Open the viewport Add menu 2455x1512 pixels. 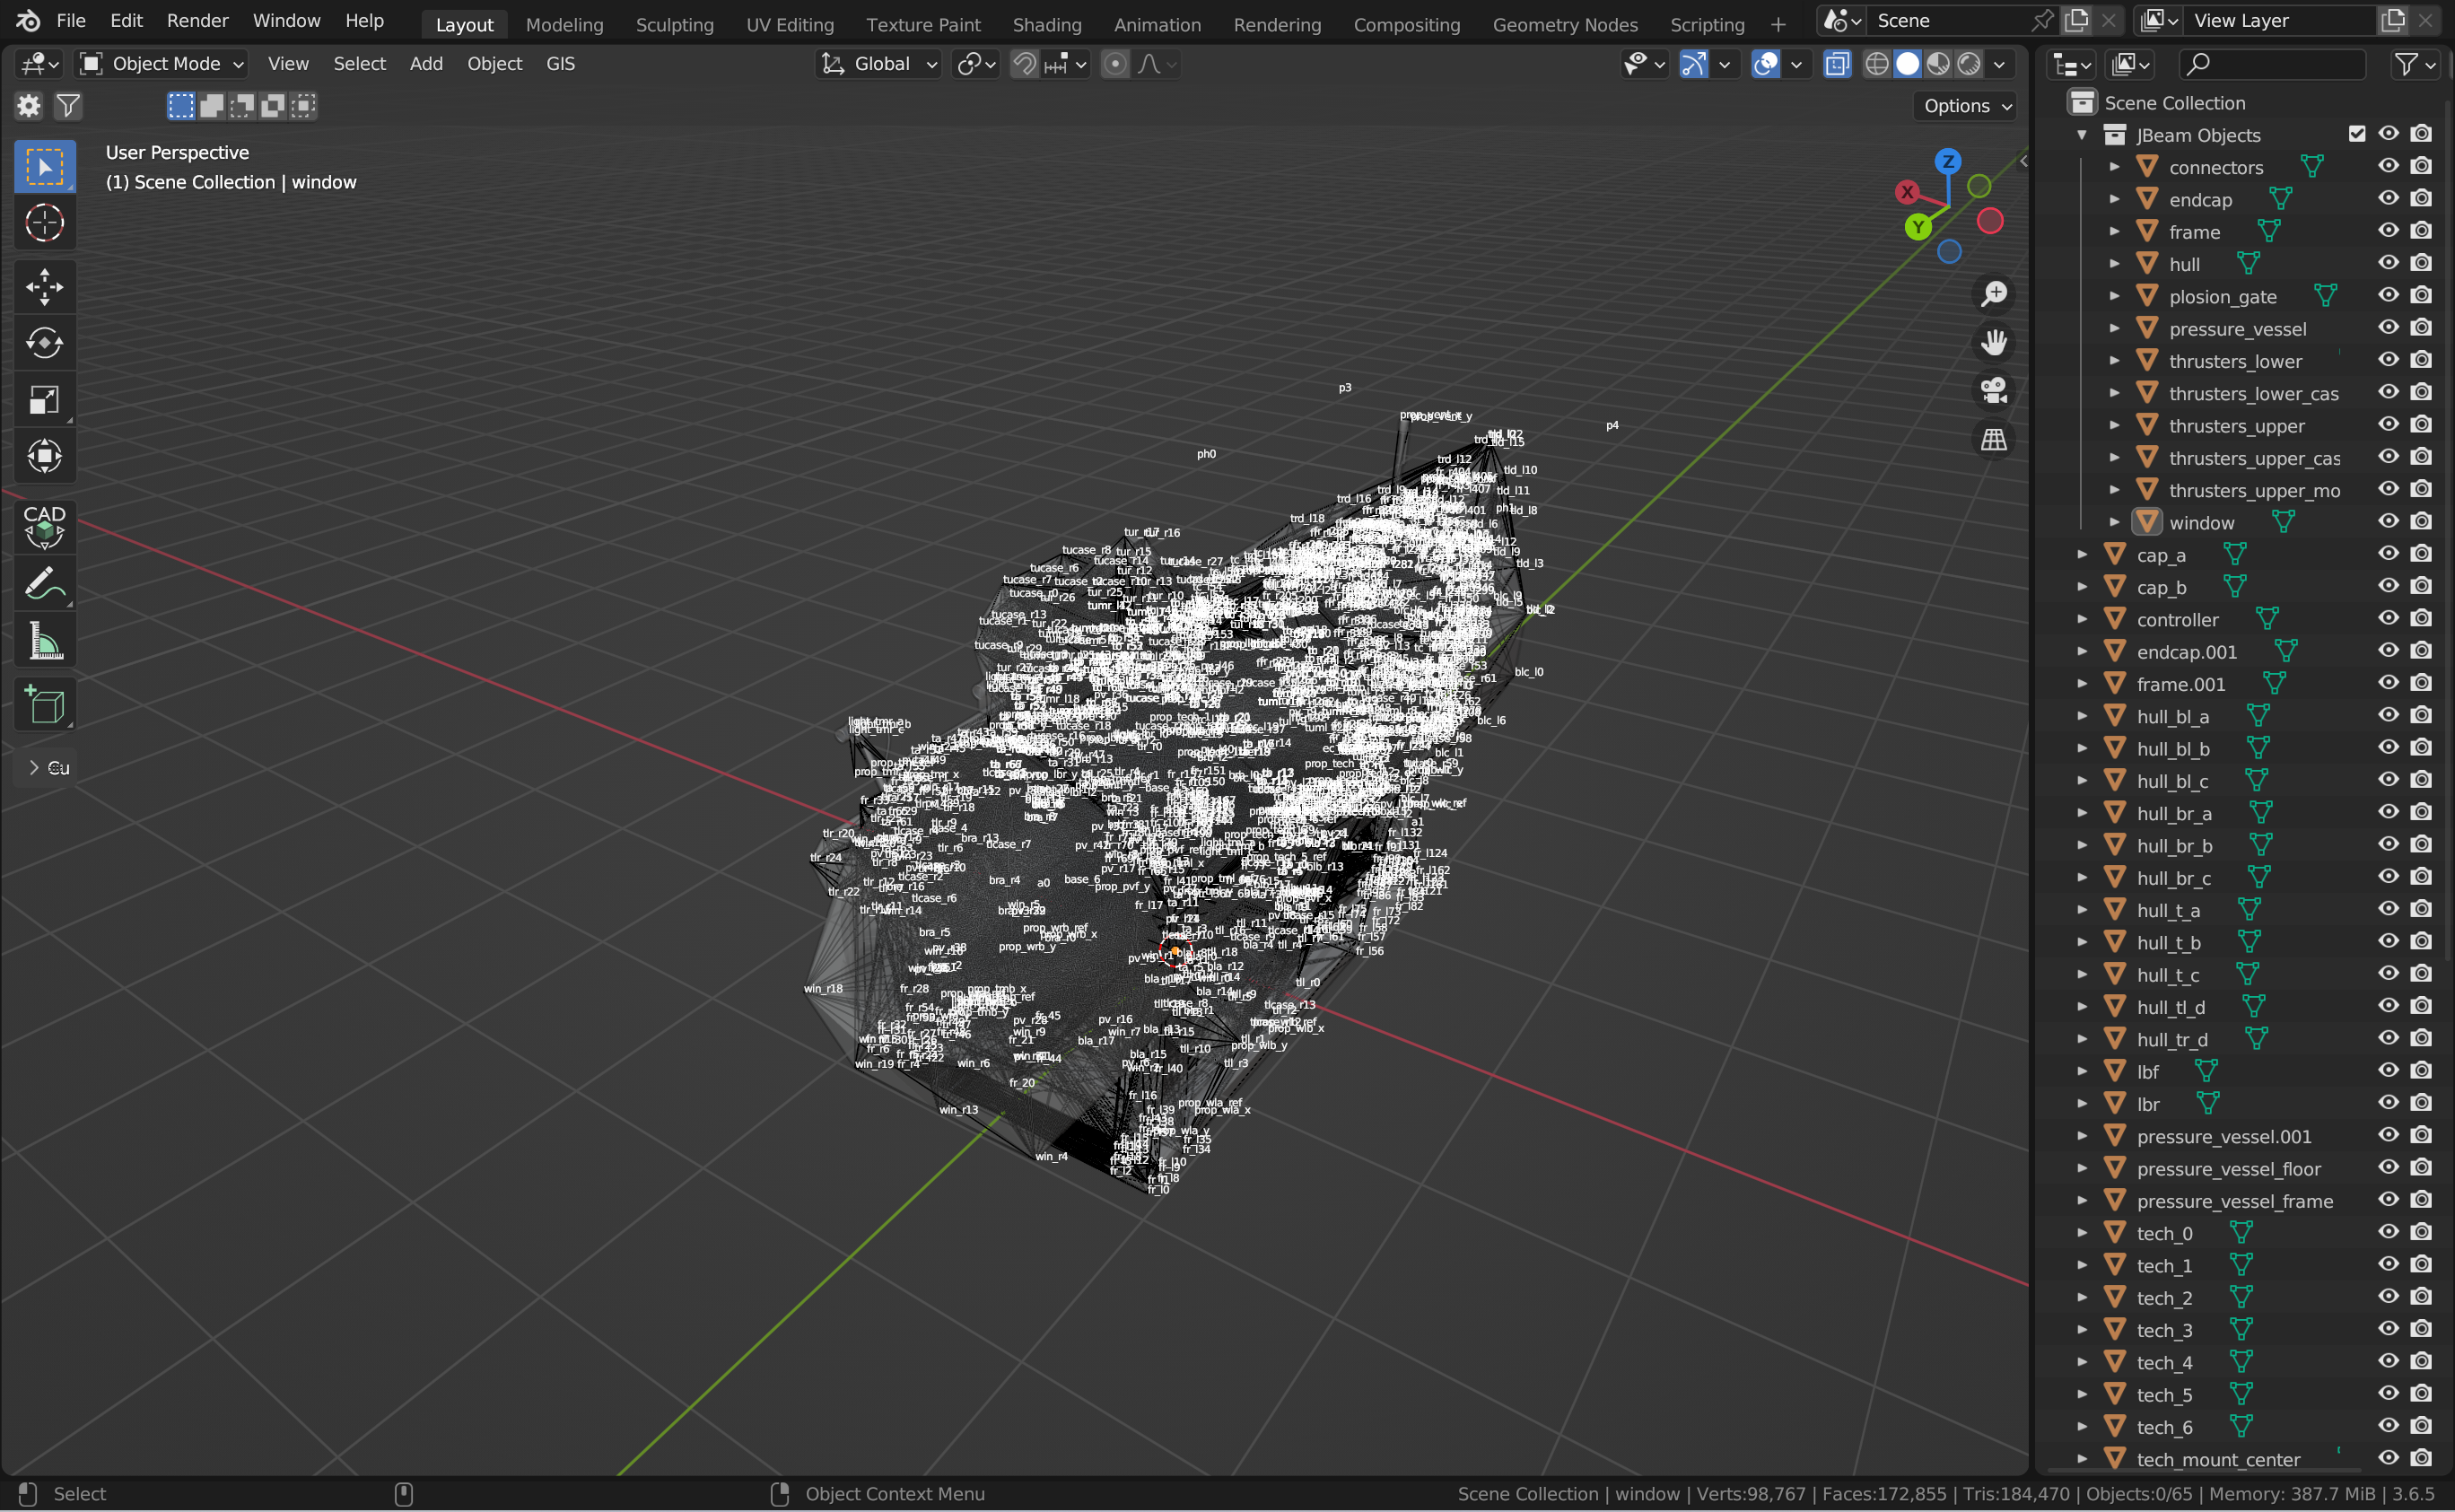[x=426, y=64]
